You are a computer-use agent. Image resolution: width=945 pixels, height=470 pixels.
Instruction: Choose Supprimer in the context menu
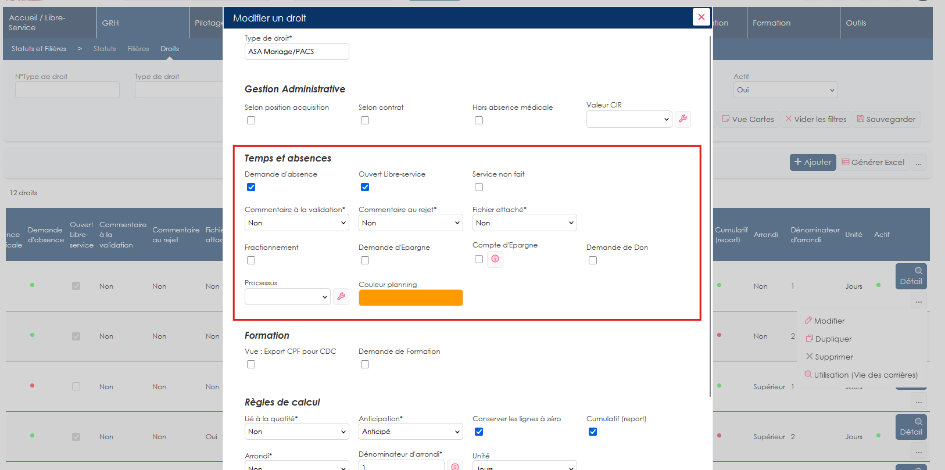pos(829,357)
